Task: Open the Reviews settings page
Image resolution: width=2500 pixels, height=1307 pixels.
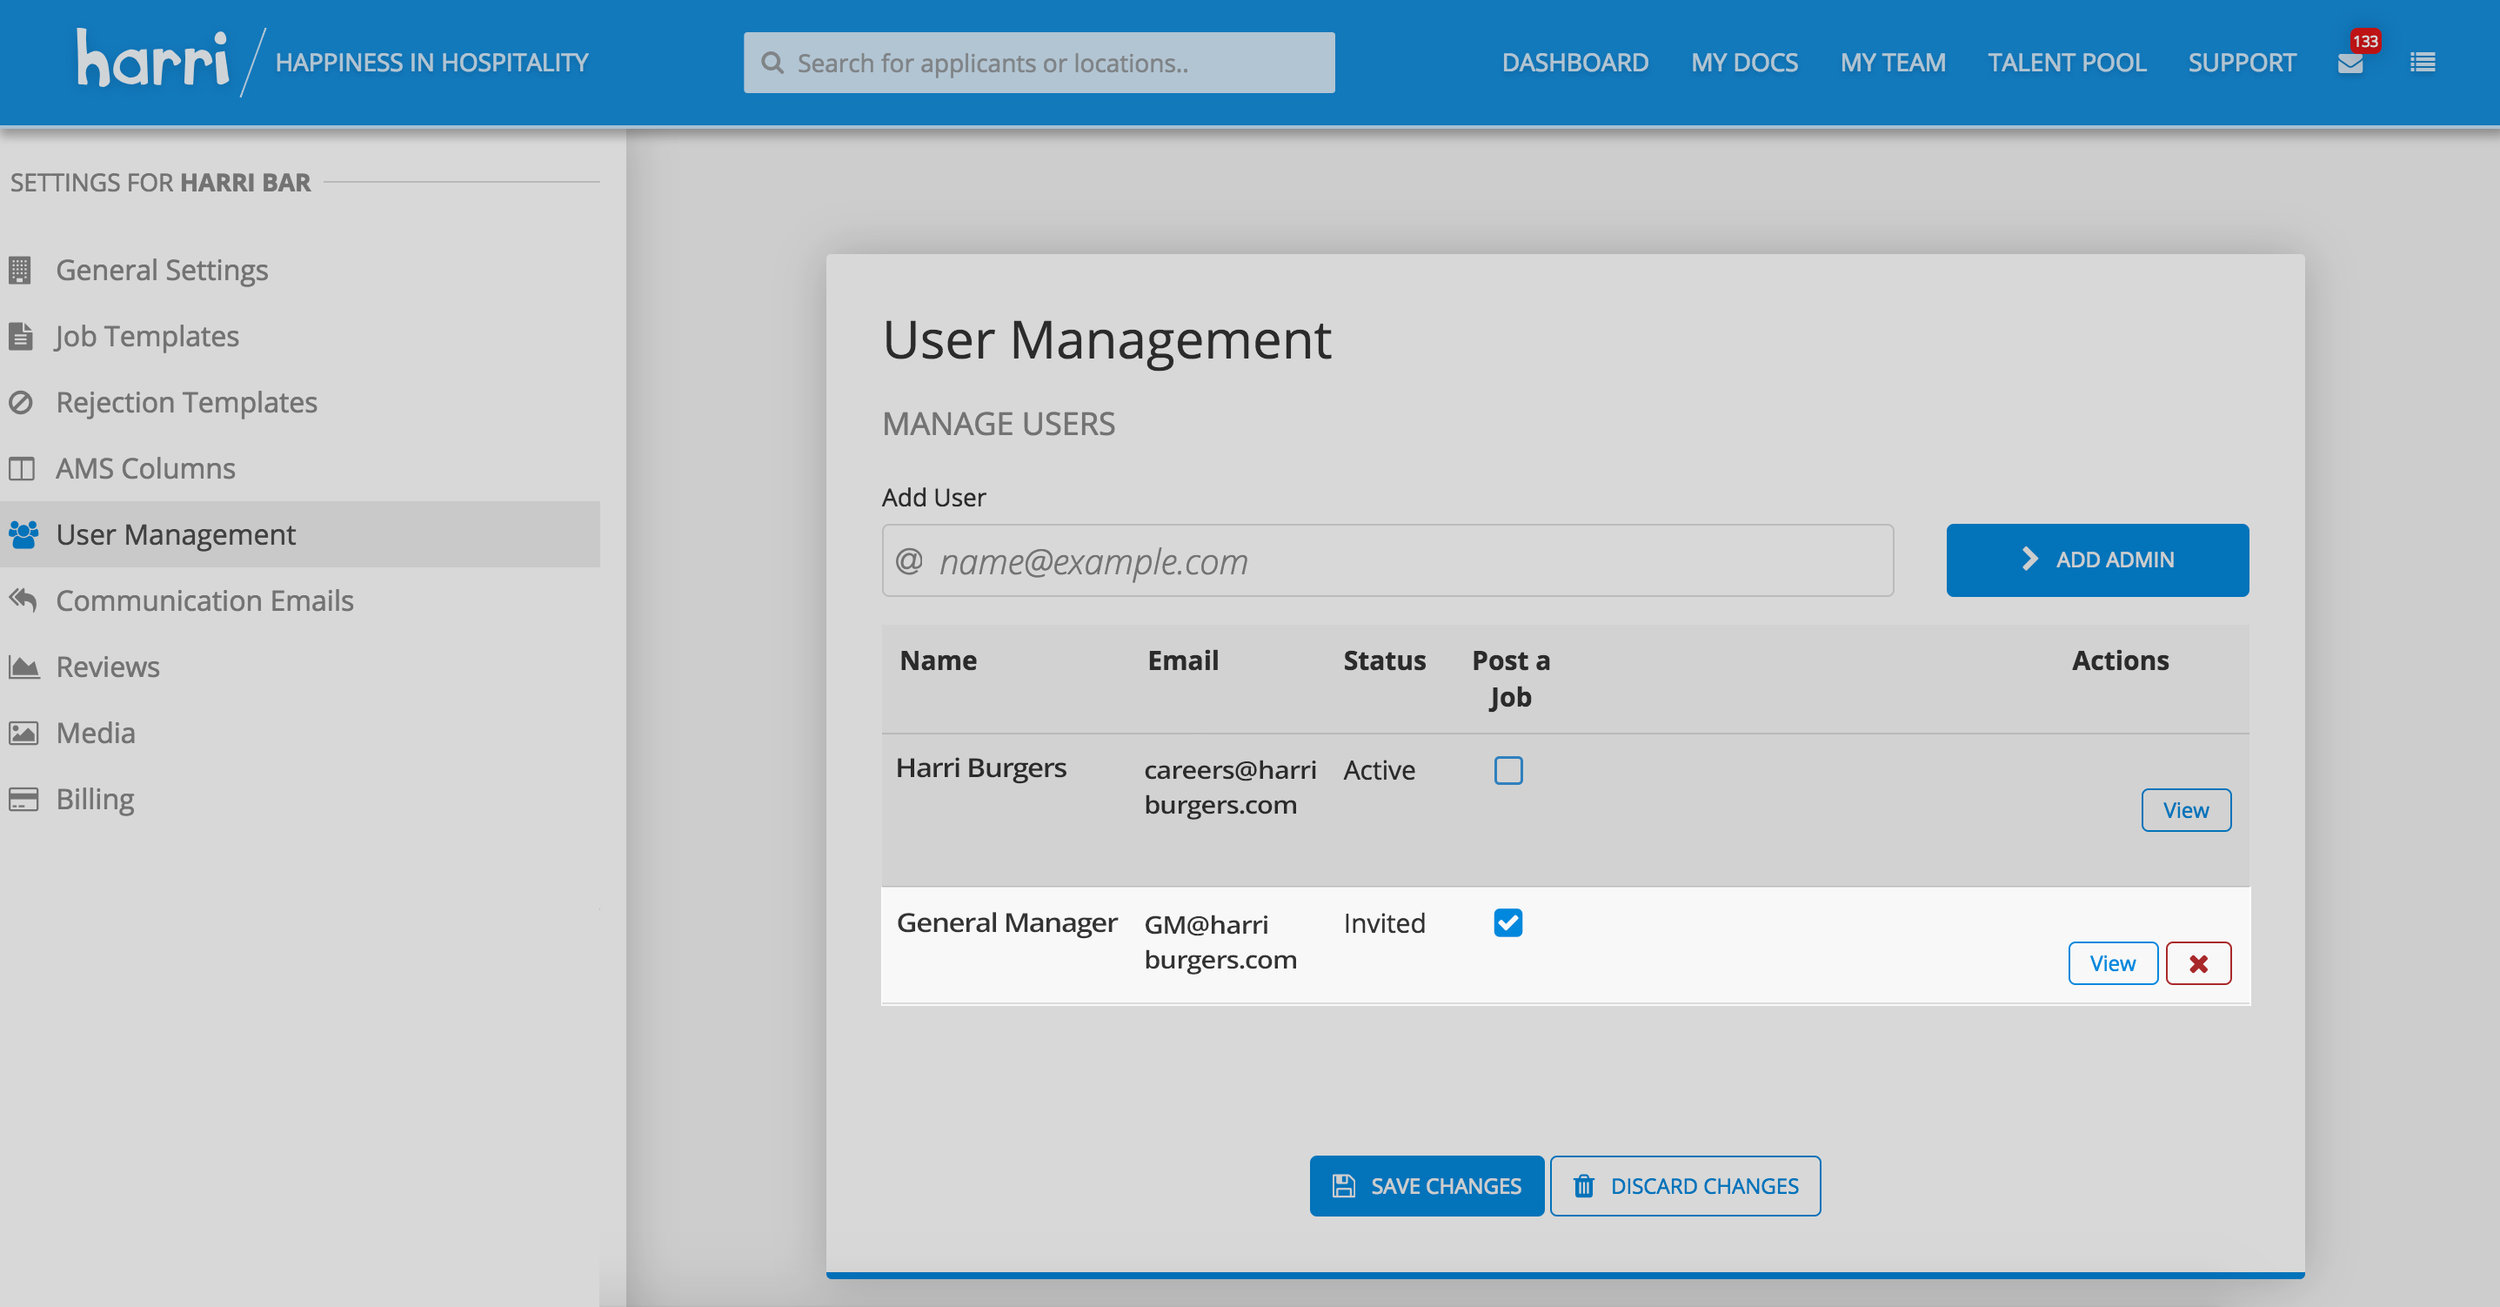Action: click(107, 666)
